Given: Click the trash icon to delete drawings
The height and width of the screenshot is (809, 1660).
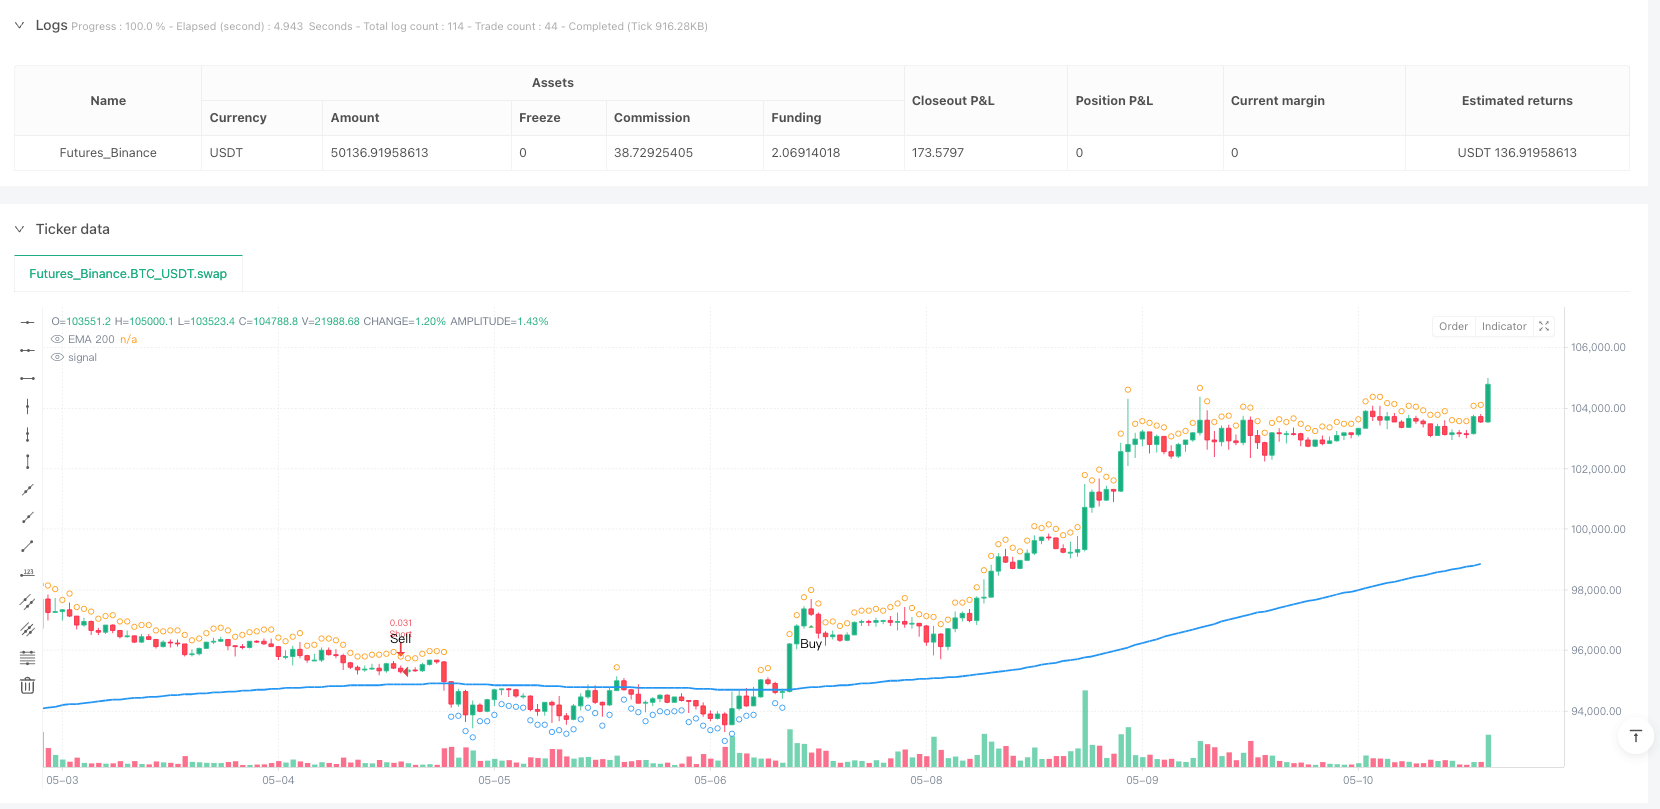Looking at the screenshot, I should pyautogui.click(x=28, y=685).
